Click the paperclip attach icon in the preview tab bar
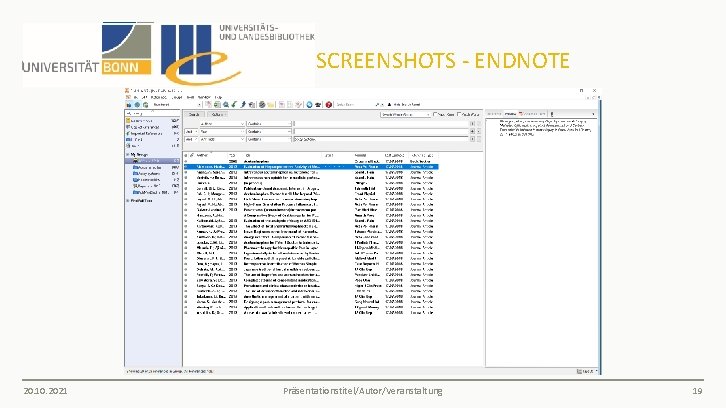Viewport: 726px width, 408px height. (551, 113)
